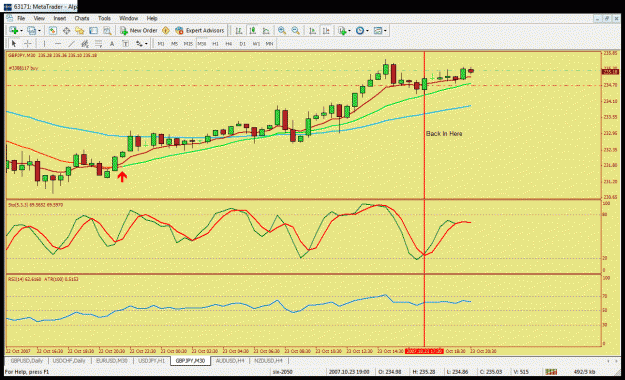Expand the Templates dropdown arrow

385,31
